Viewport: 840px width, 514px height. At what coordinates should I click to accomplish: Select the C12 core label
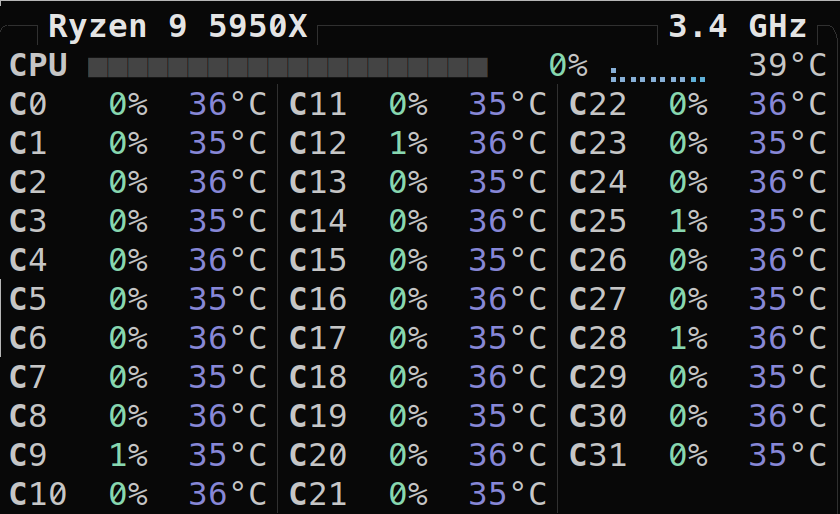(318, 144)
